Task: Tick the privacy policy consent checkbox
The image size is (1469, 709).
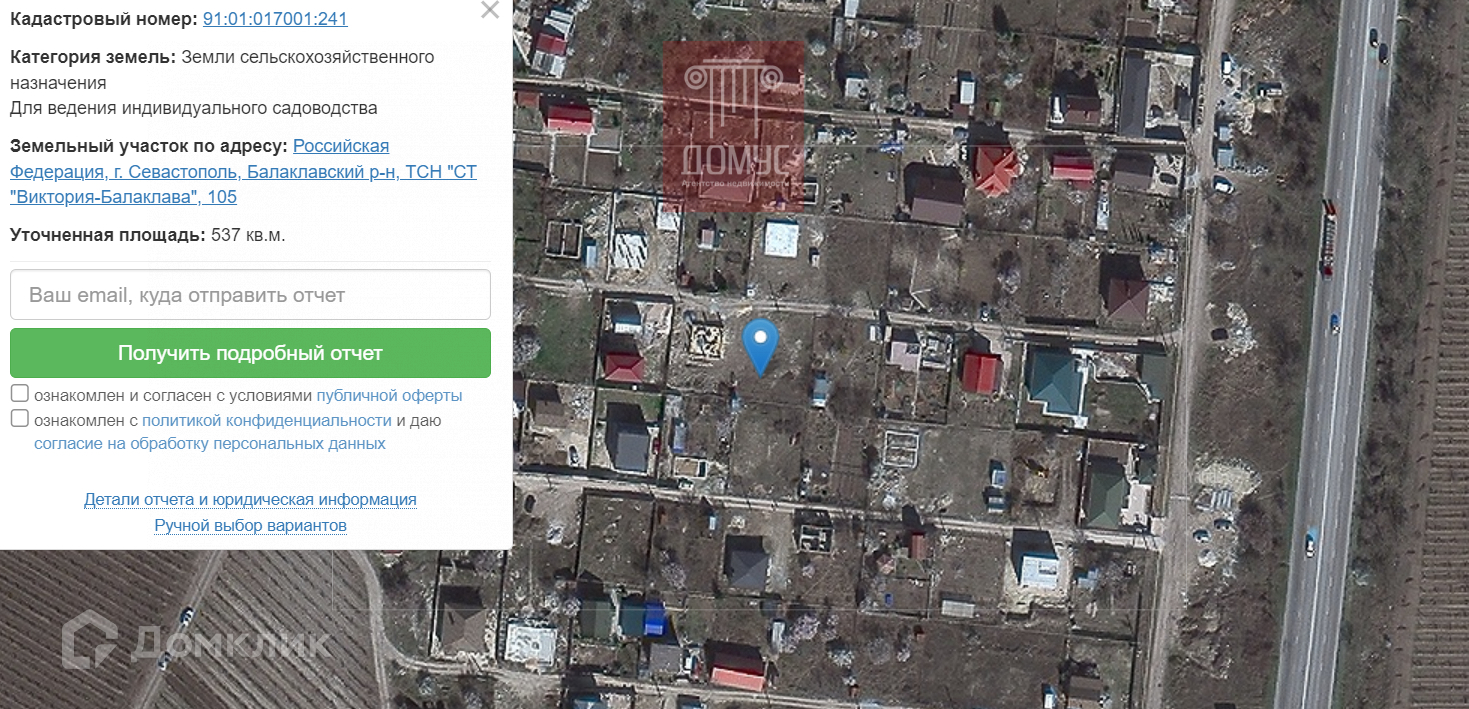Action: point(20,419)
